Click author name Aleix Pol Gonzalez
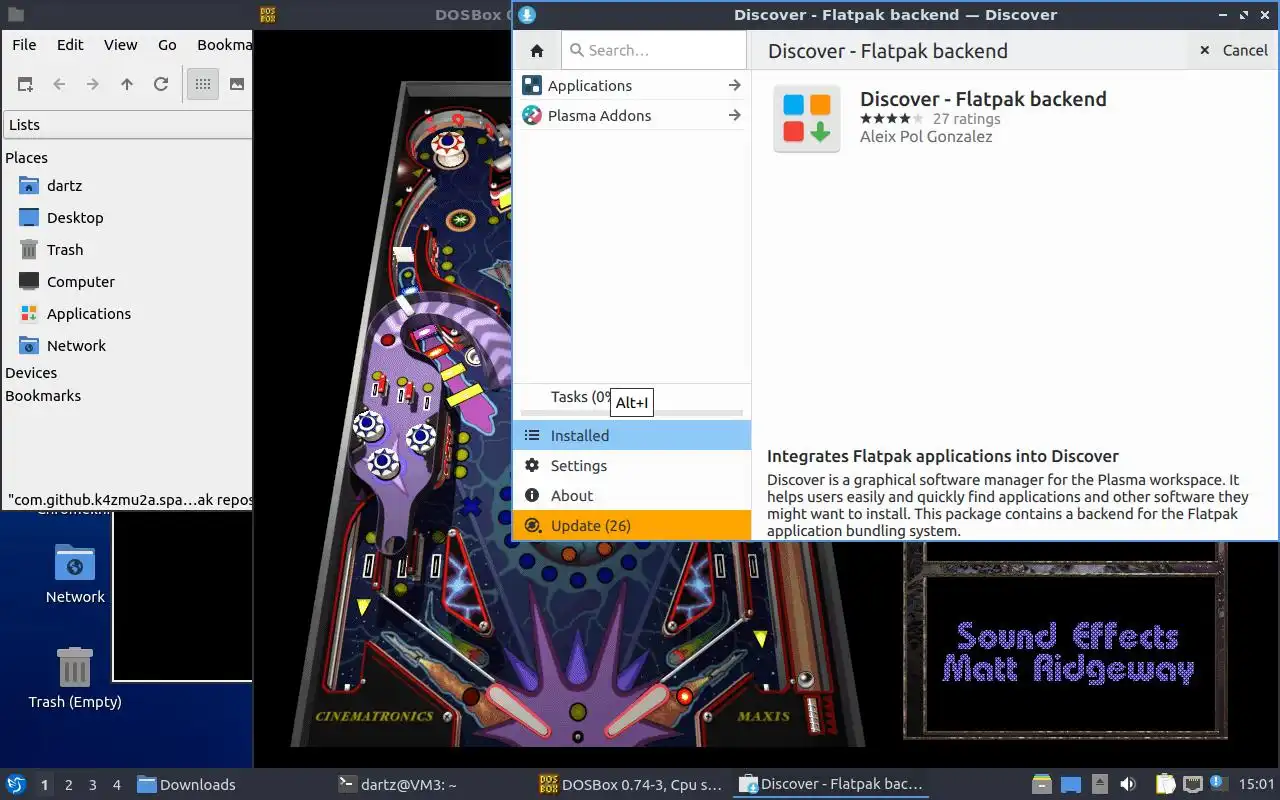Viewport: 1280px width, 800px height. coord(926,137)
